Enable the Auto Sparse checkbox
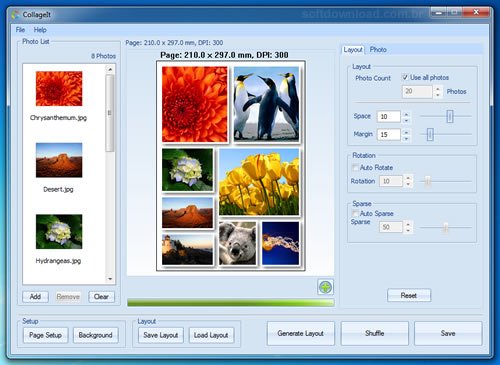 point(356,213)
